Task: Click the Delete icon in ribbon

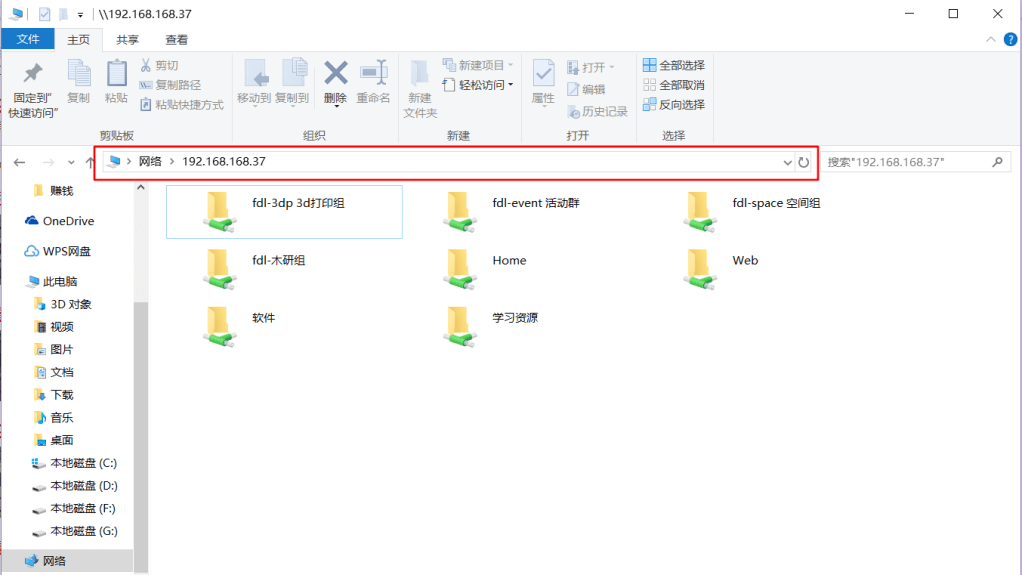Action: [335, 75]
